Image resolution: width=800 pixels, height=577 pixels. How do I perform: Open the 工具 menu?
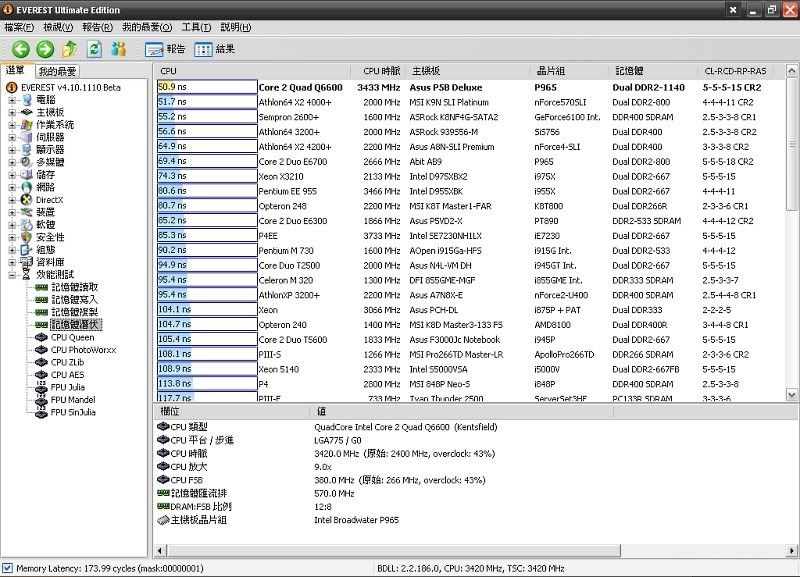(196, 27)
